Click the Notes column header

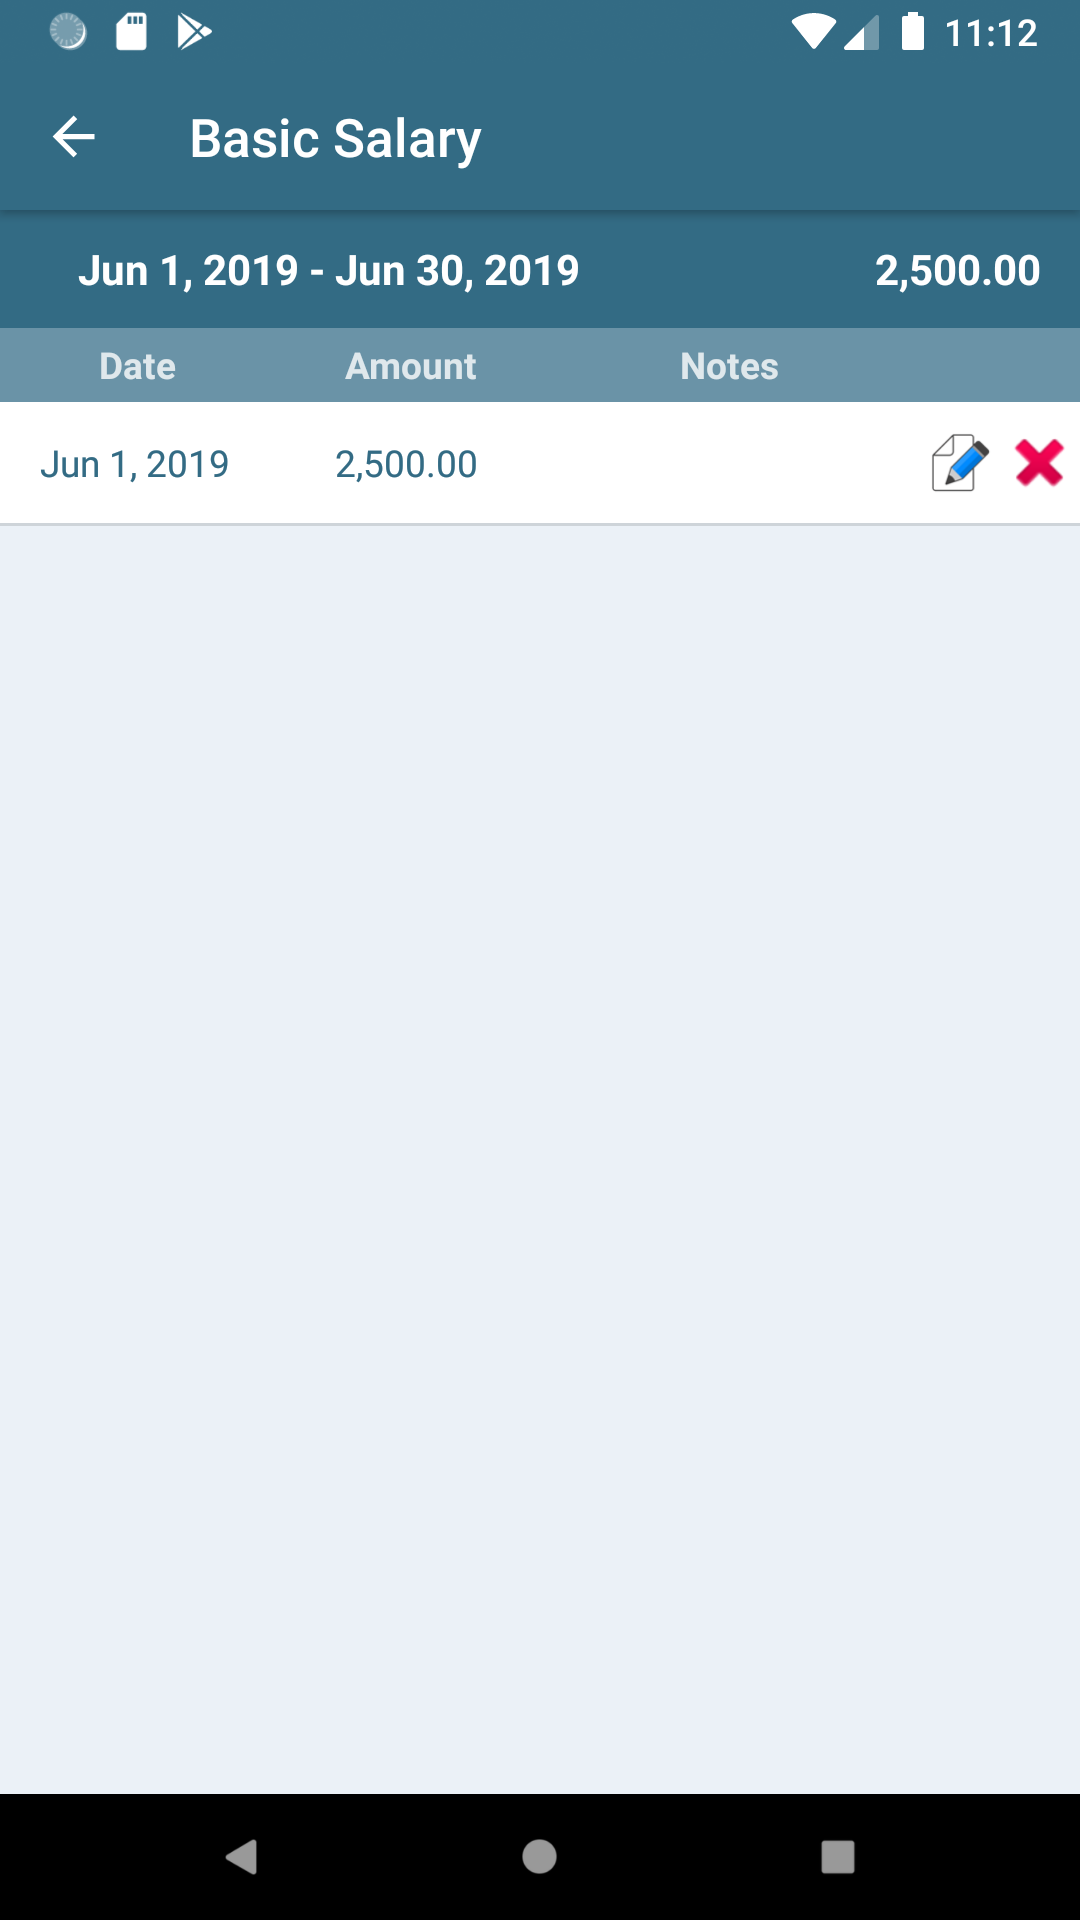(x=729, y=366)
